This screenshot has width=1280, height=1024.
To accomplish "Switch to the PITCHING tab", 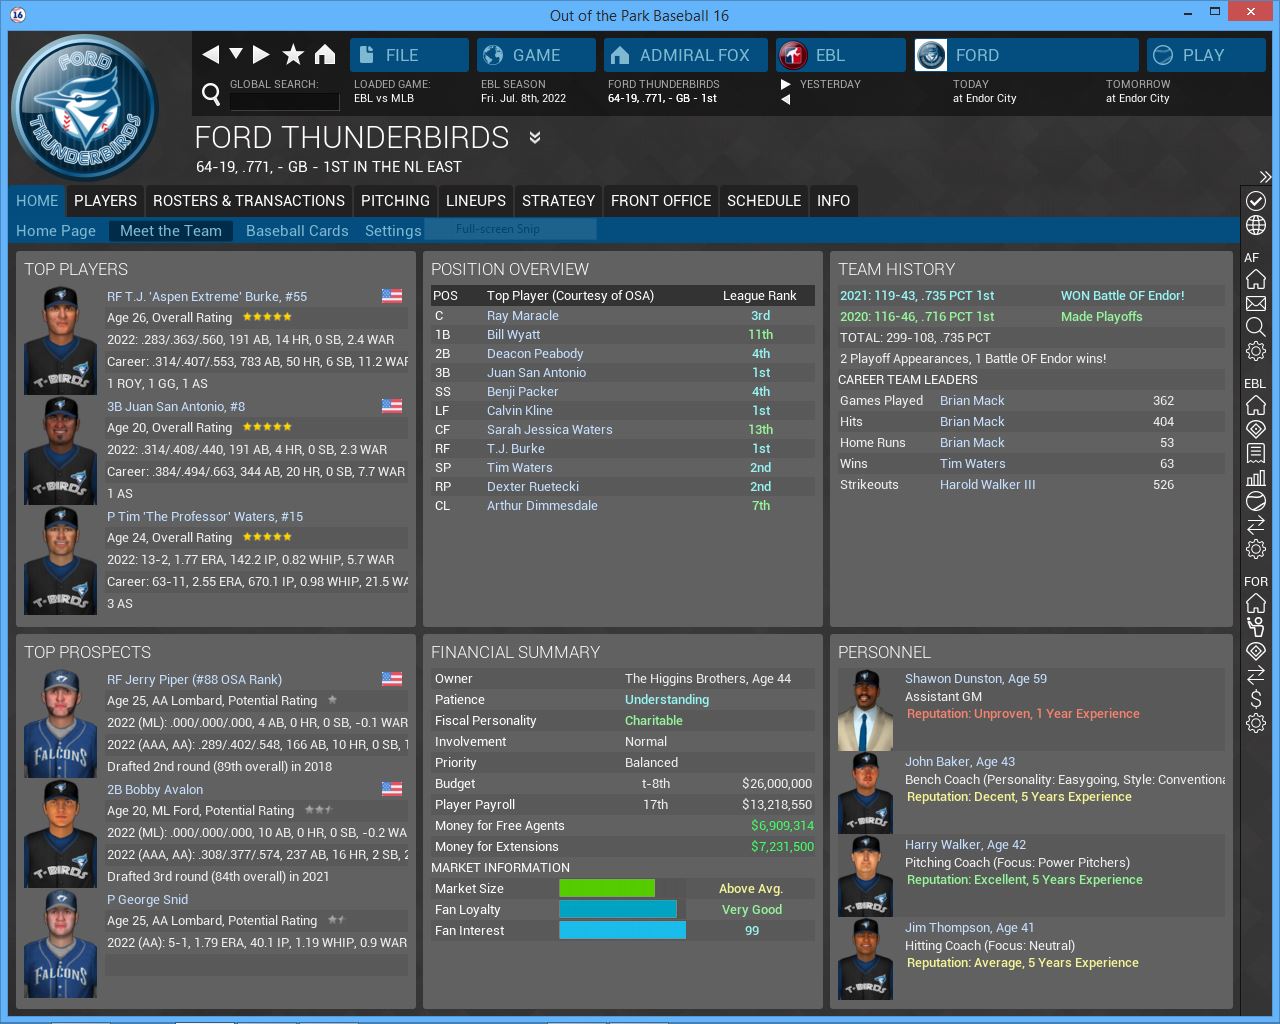I will pos(395,201).
